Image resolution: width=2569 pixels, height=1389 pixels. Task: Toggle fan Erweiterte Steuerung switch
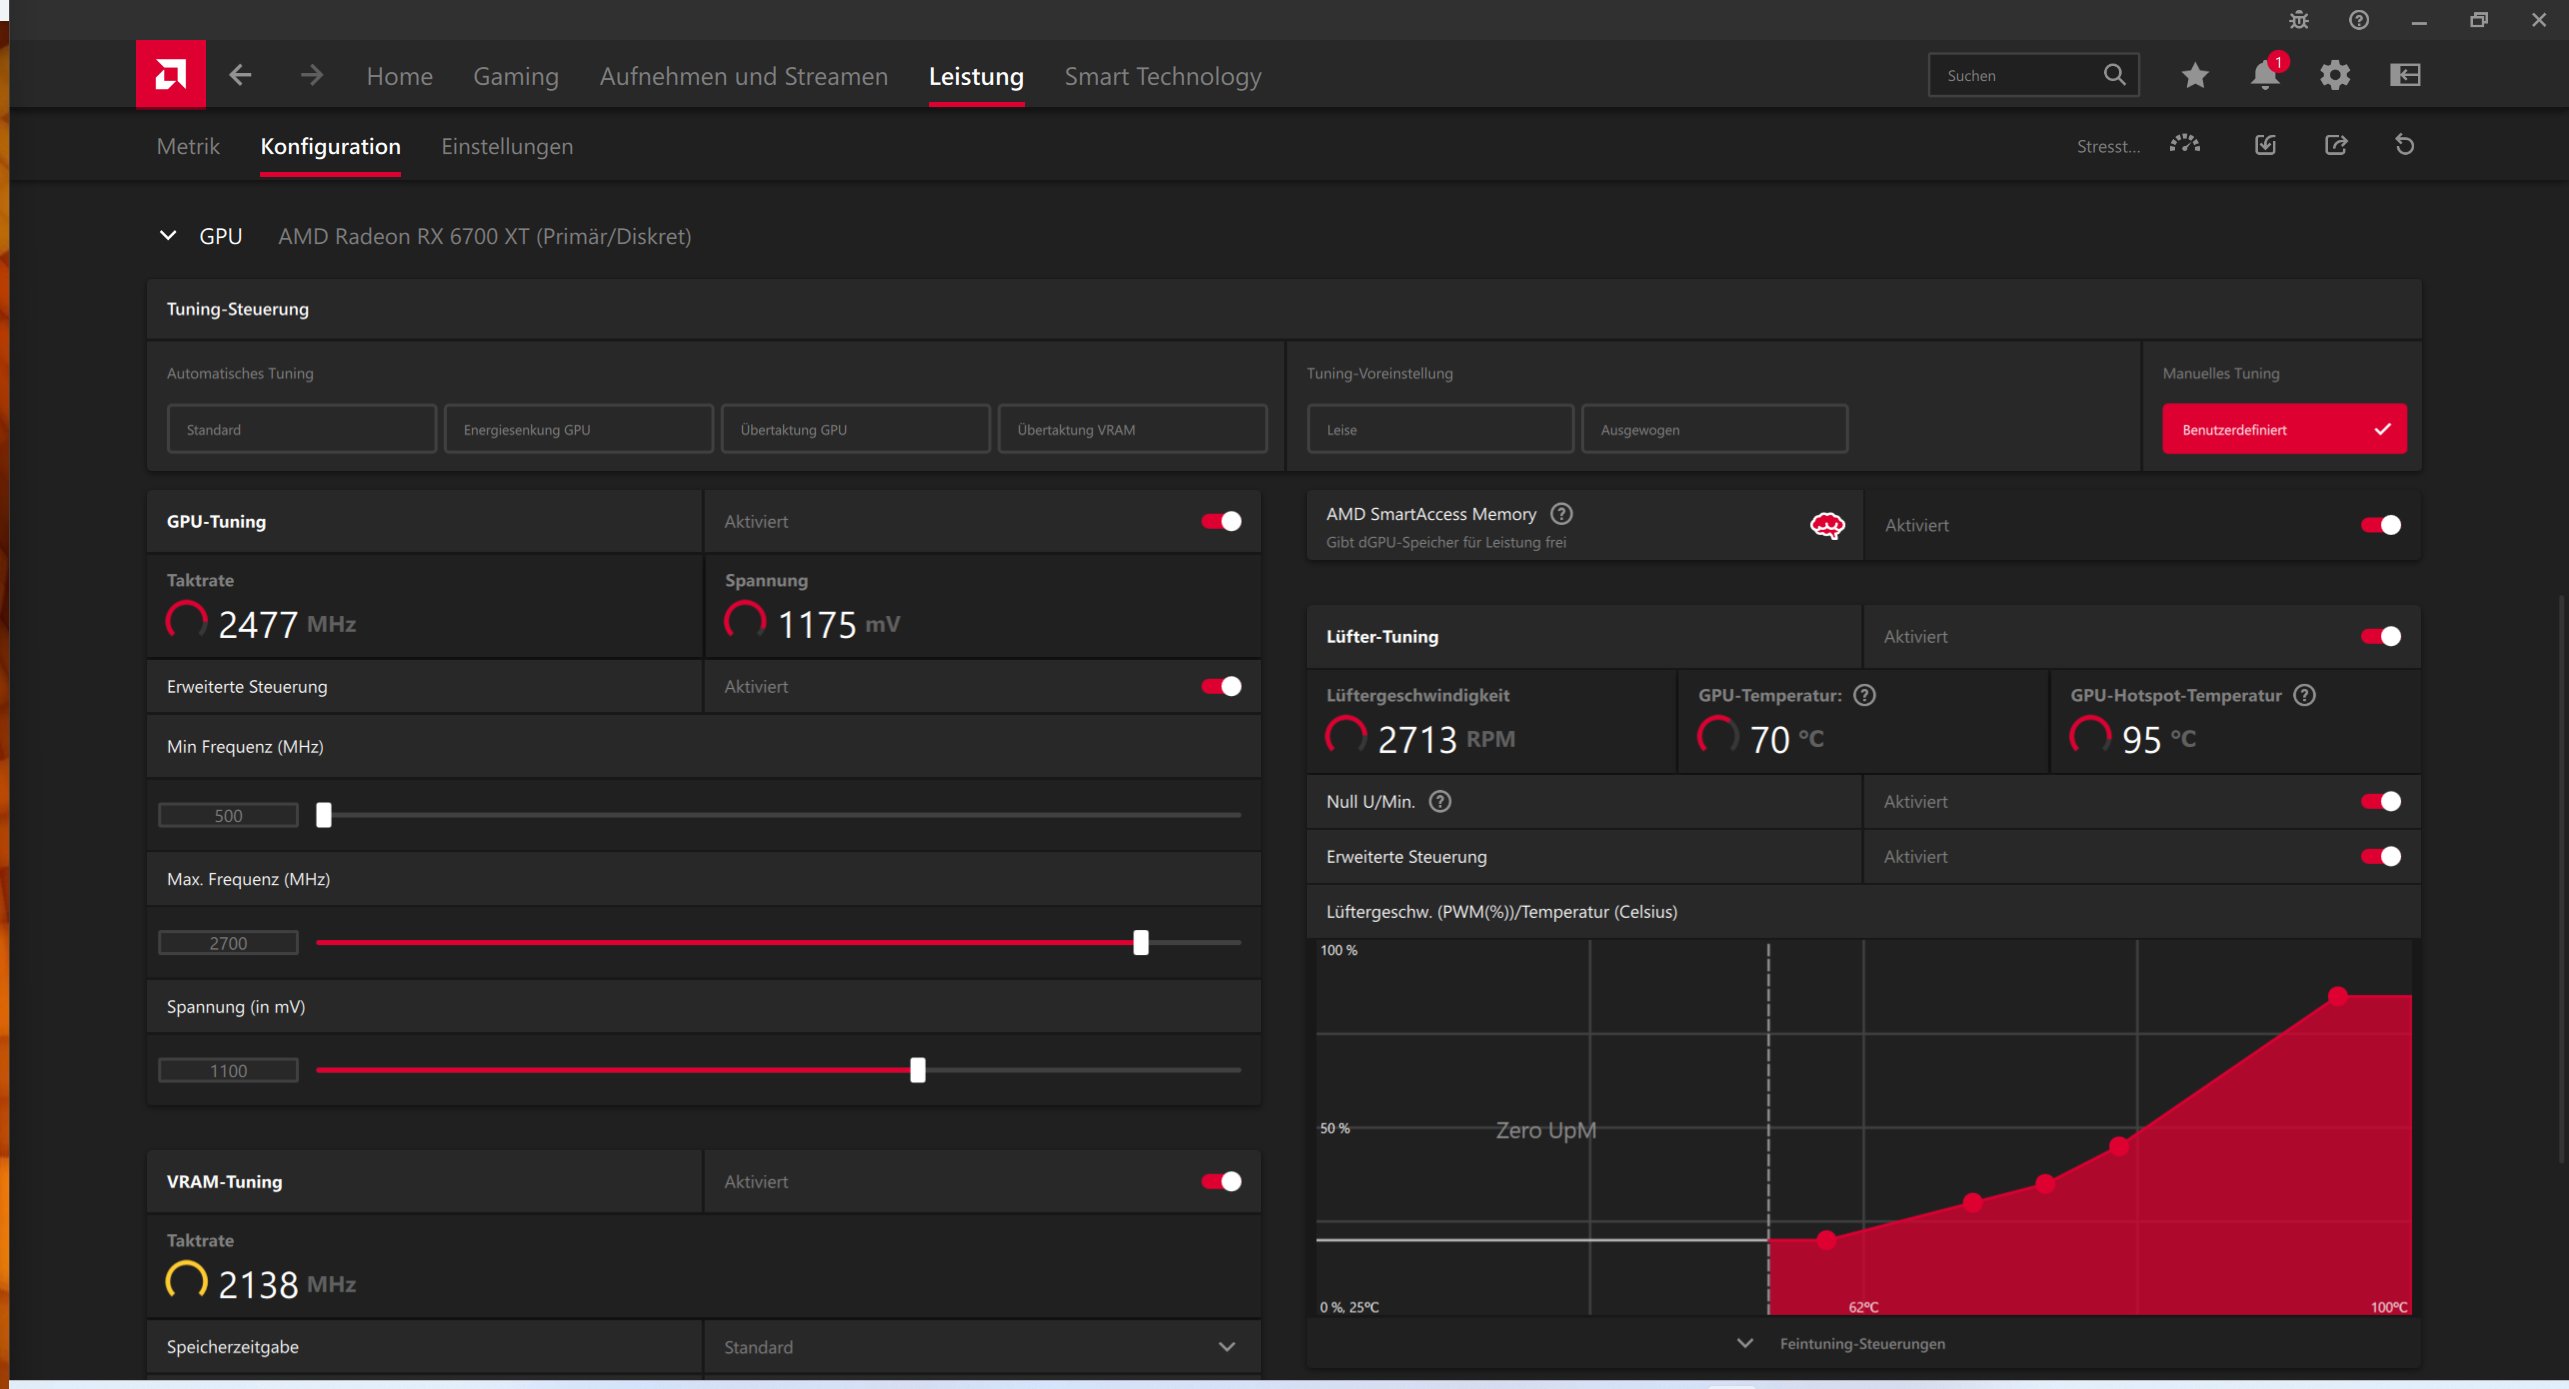[2380, 856]
